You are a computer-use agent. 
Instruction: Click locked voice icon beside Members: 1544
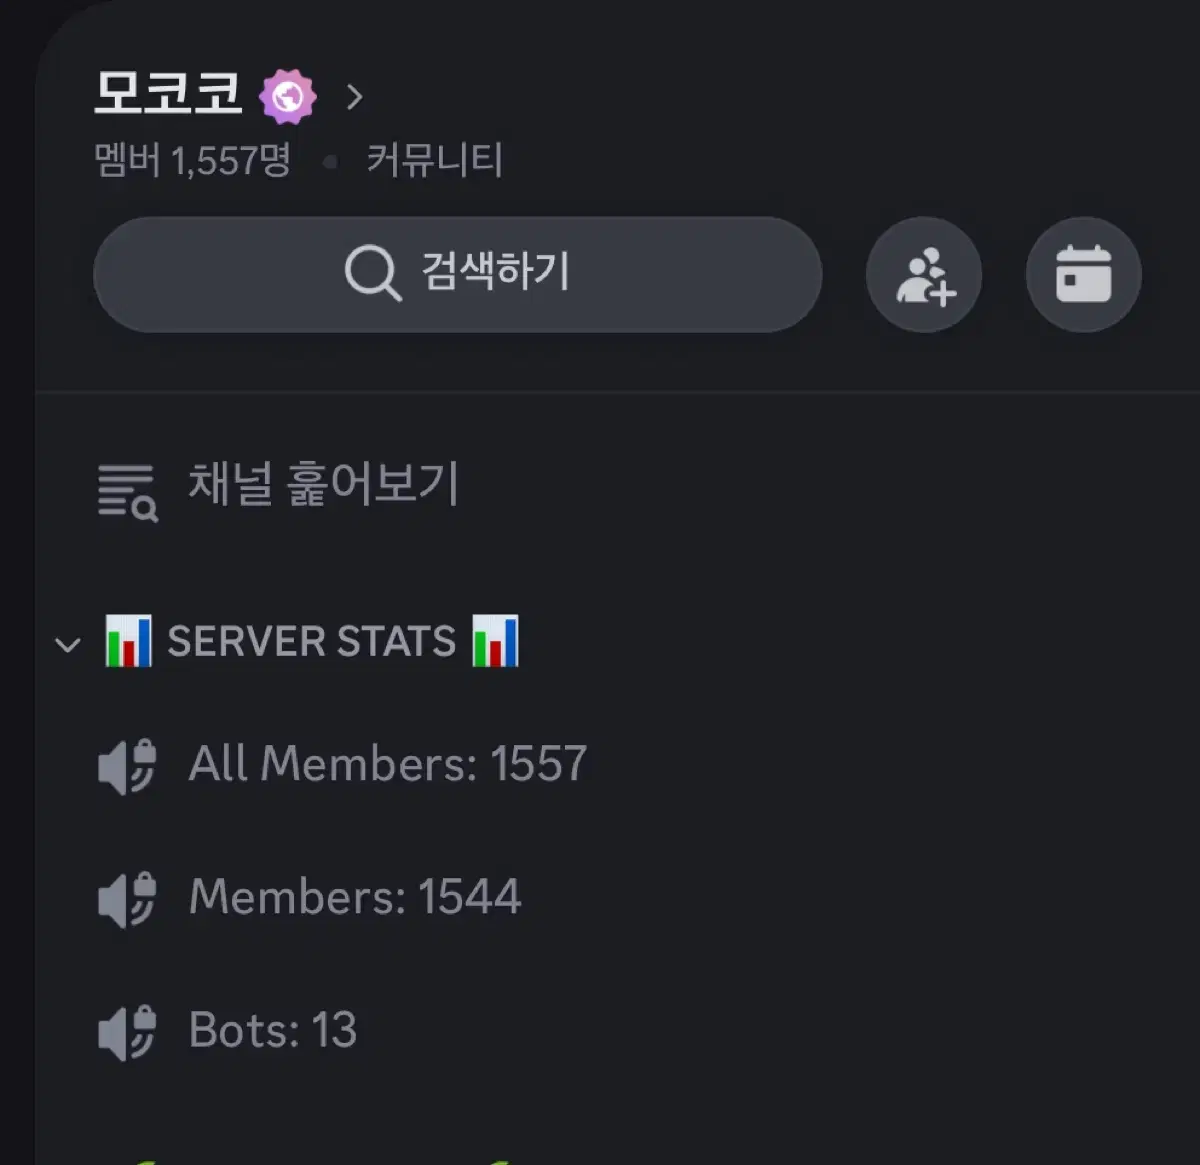(x=128, y=900)
